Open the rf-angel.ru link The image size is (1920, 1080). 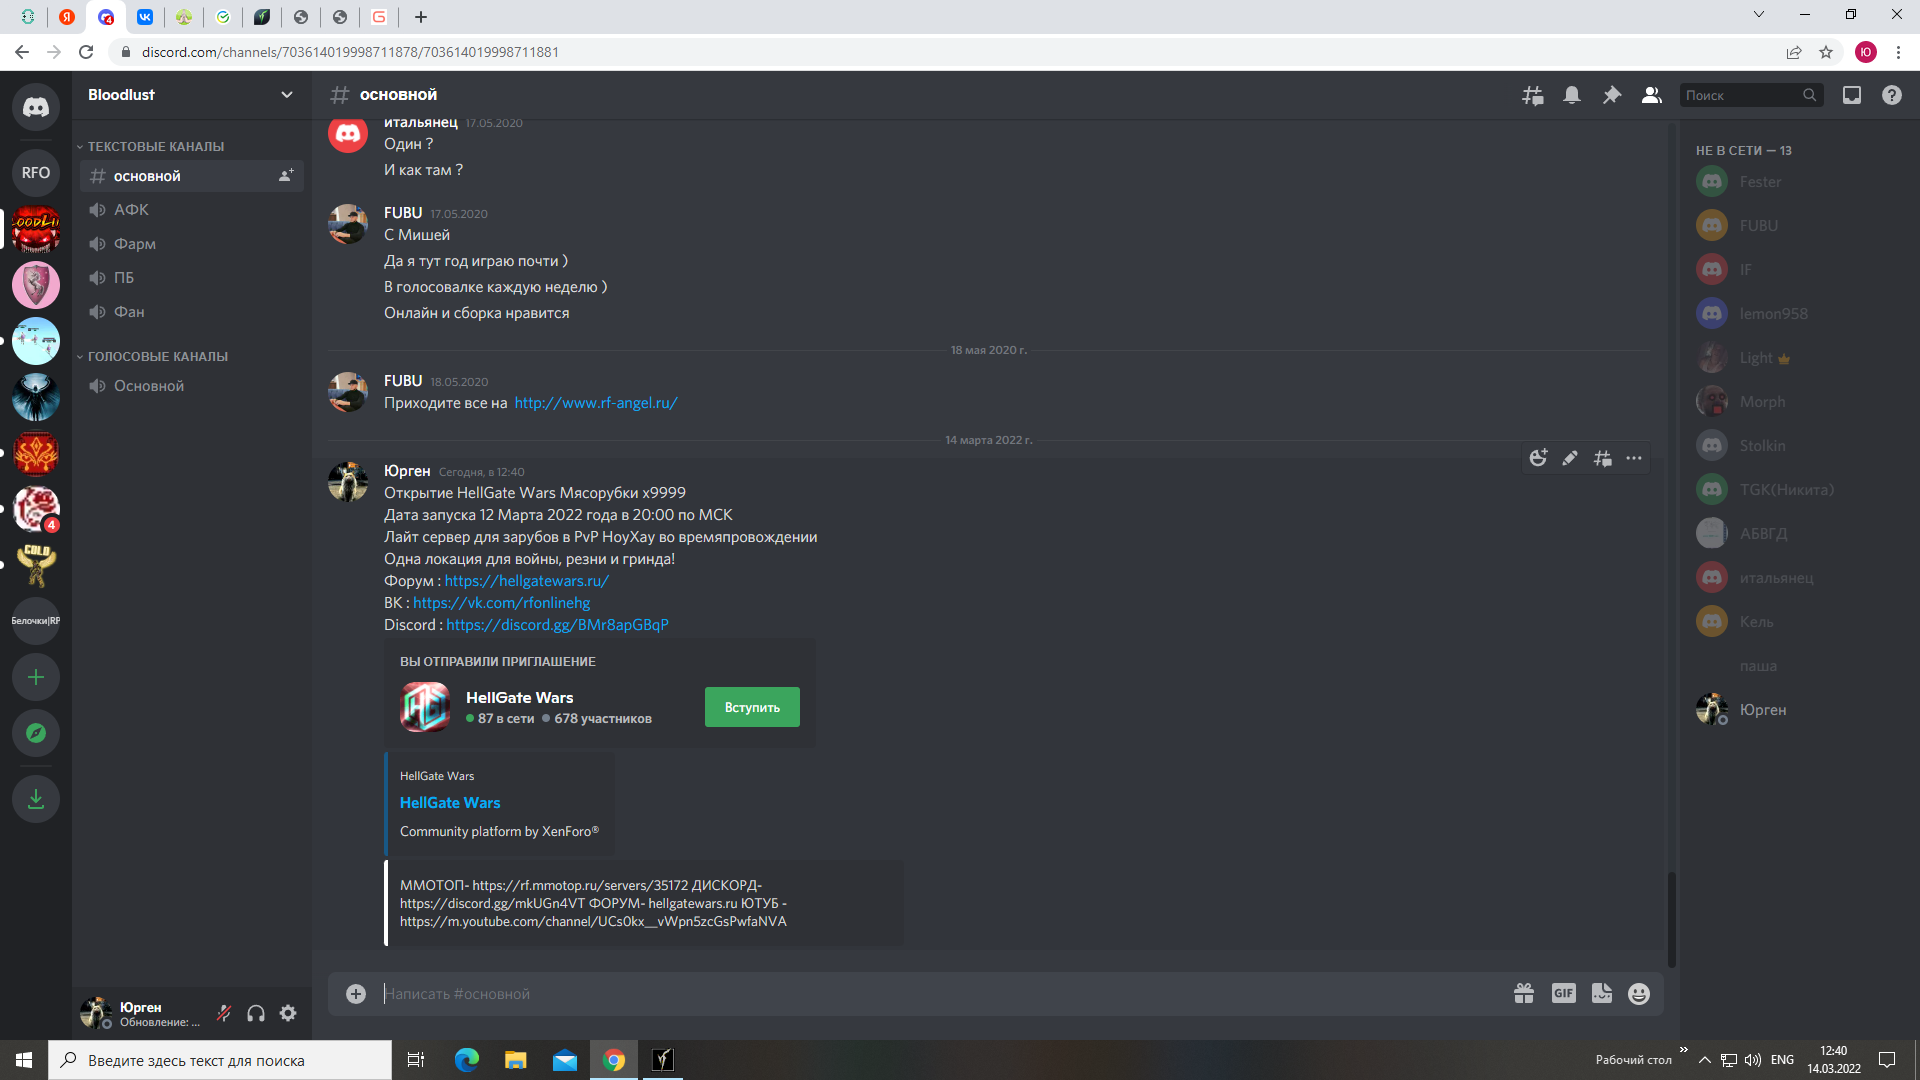click(596, 403)
